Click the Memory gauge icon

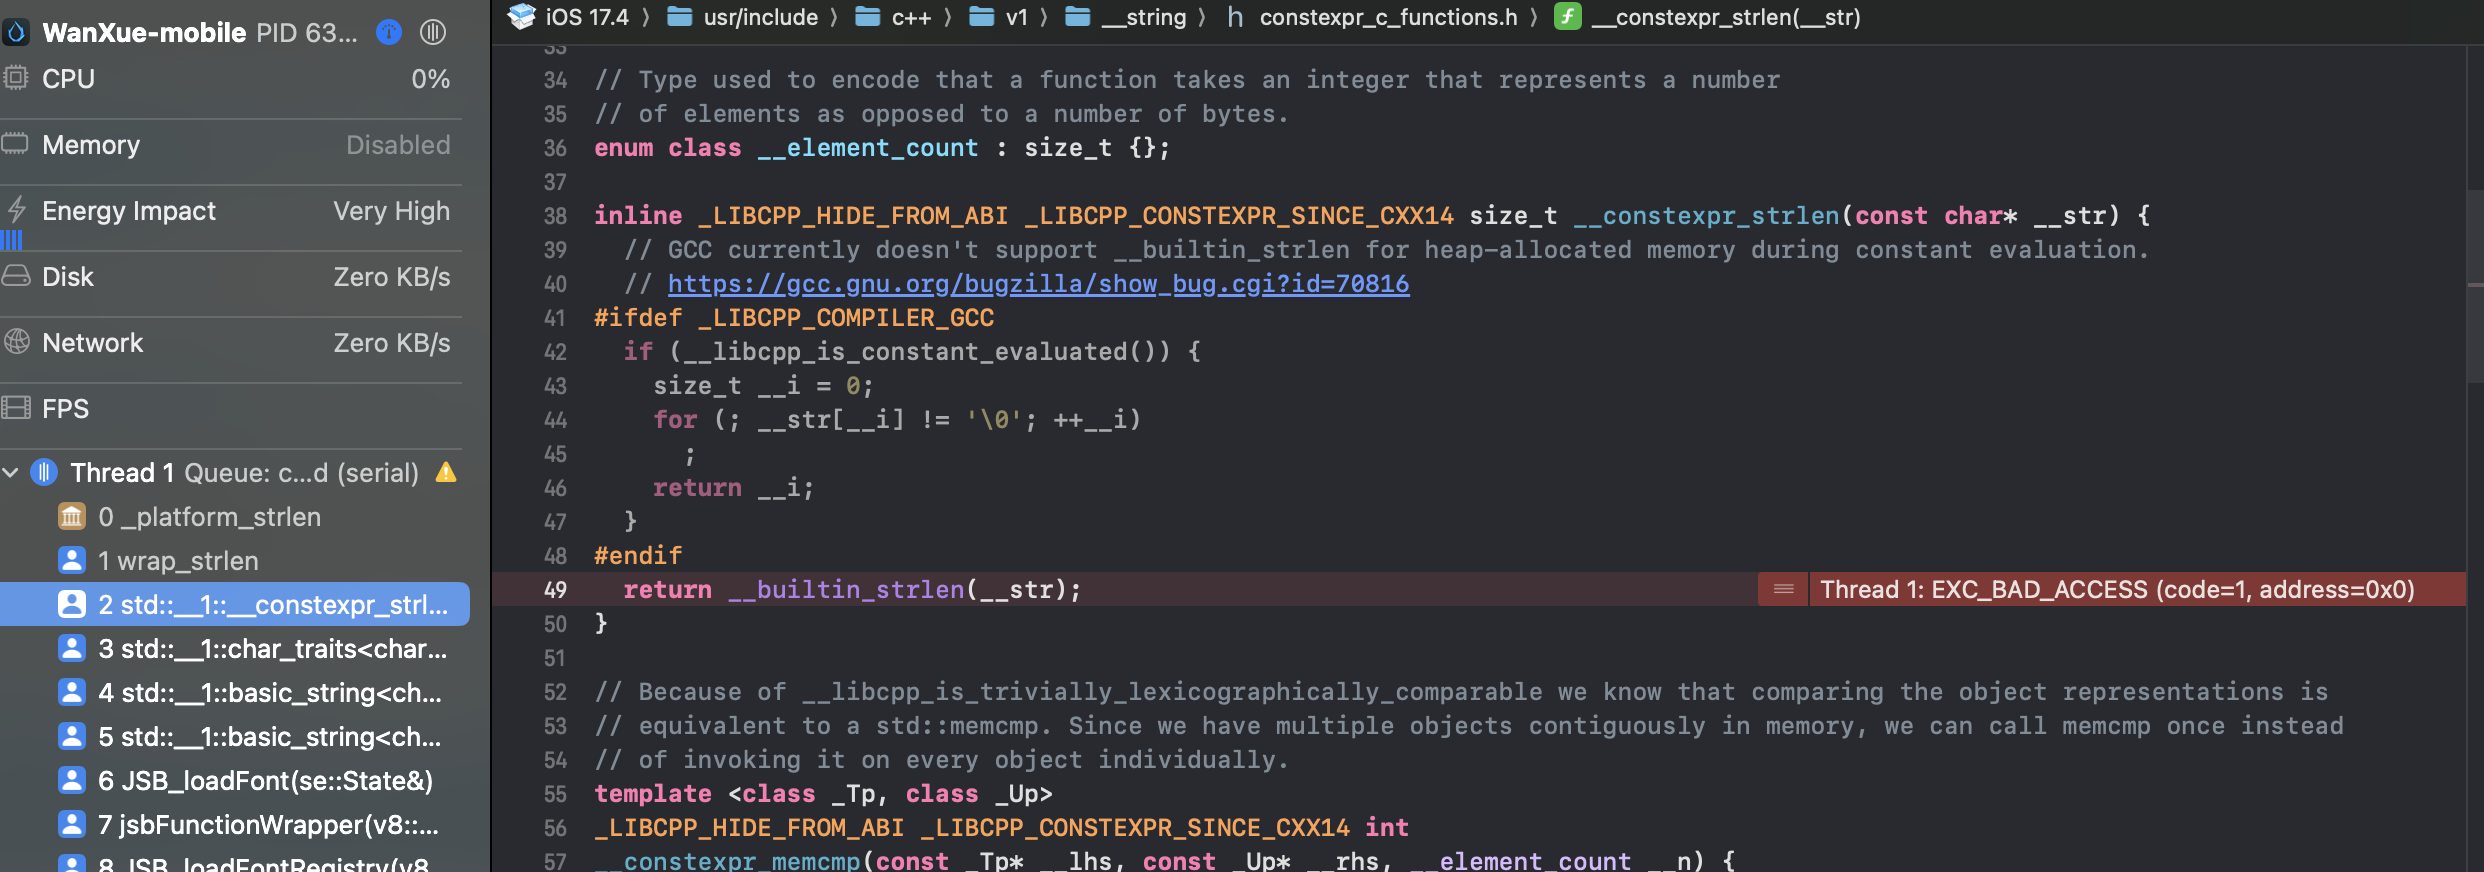pos(15,145)
